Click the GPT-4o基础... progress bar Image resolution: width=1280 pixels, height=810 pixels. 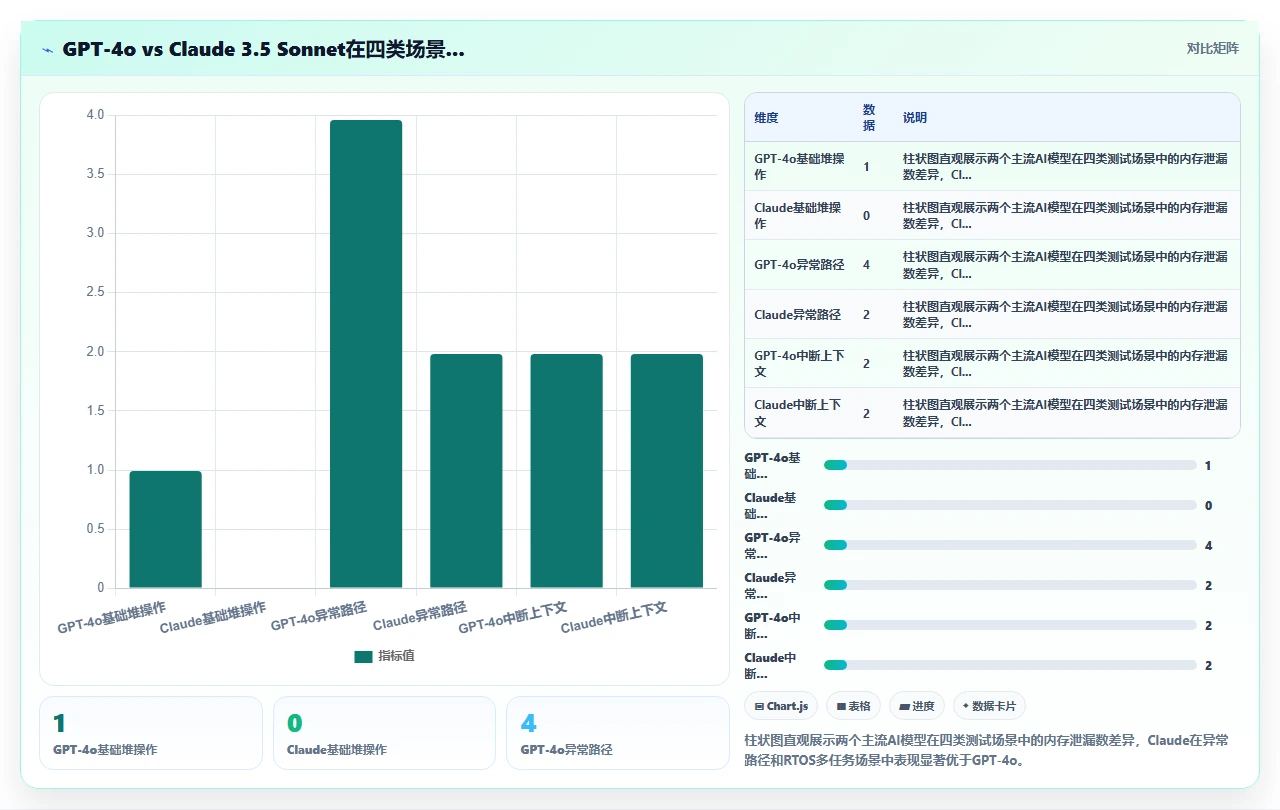coord(1010,465)
